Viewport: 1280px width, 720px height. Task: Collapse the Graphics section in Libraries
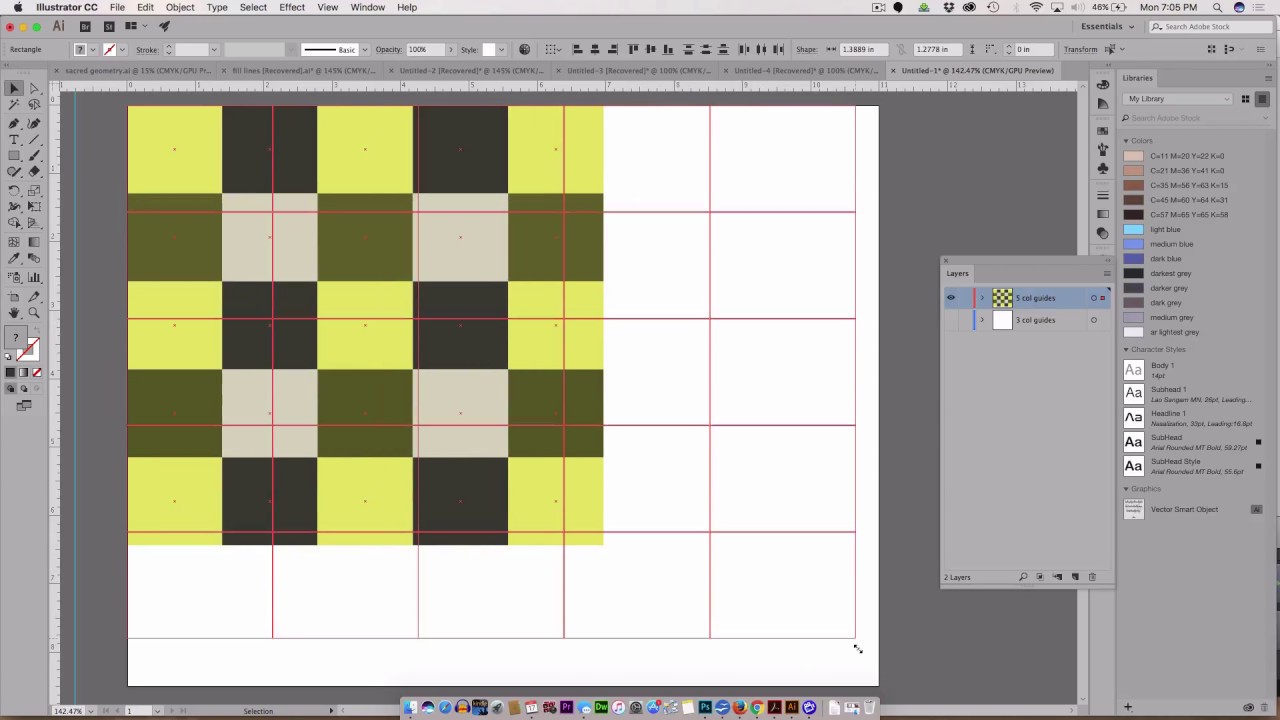[1126, 489]
